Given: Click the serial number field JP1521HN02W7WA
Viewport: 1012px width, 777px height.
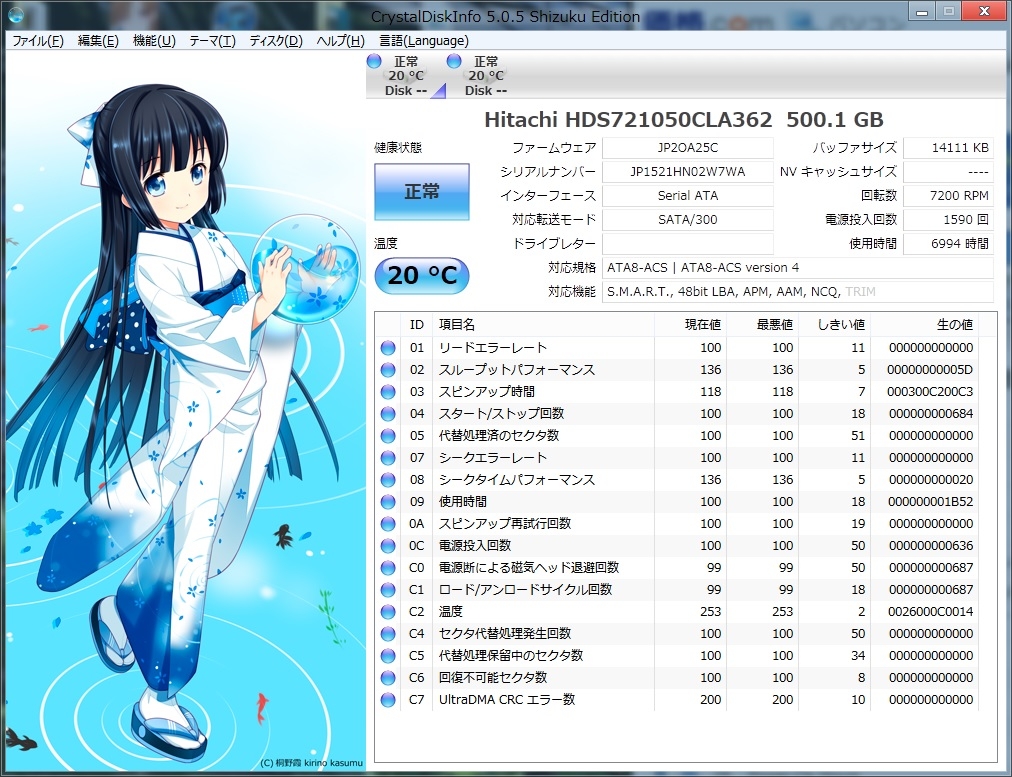Looking at the screenshot, I should coord(687,172).
